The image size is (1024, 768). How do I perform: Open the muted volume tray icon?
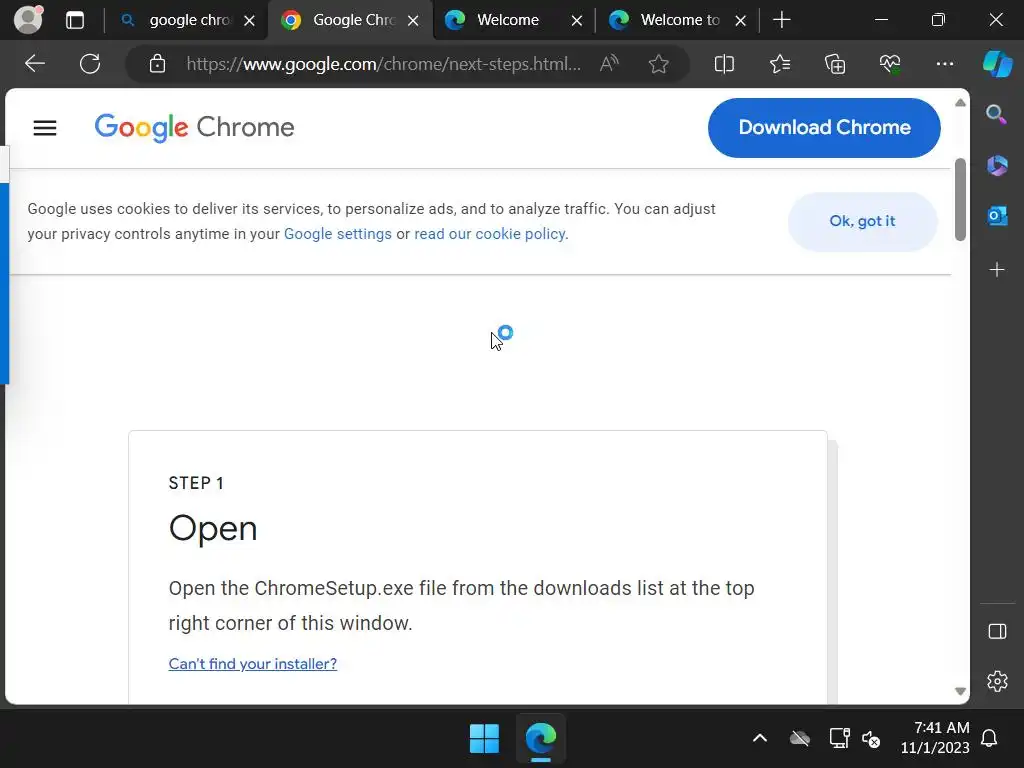871,739
